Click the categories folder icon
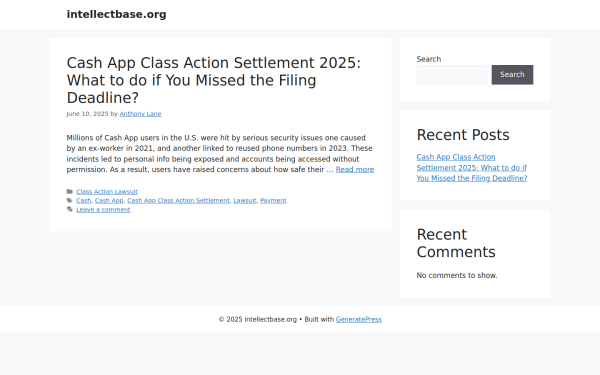This screenshot has width=600, height=375. click(70, 192)
